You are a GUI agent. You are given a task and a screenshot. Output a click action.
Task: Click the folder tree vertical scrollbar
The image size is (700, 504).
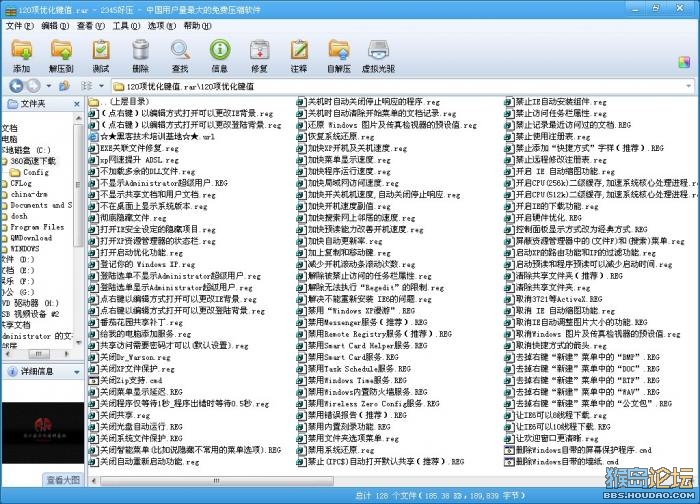tap(78, 183)
